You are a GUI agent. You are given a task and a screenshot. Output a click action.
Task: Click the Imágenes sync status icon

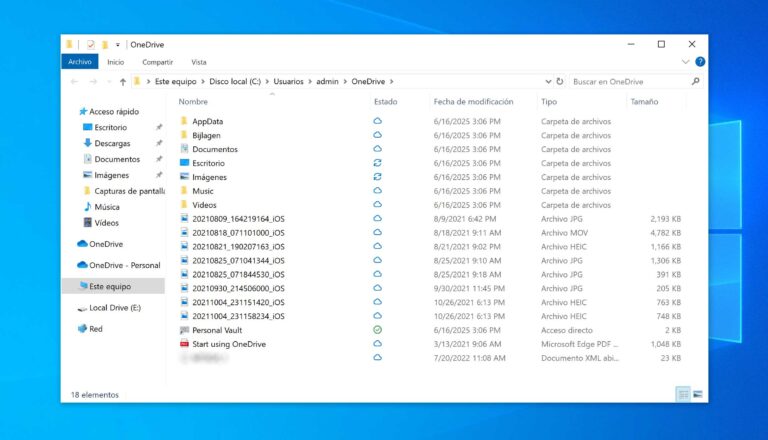coord(377,176)
